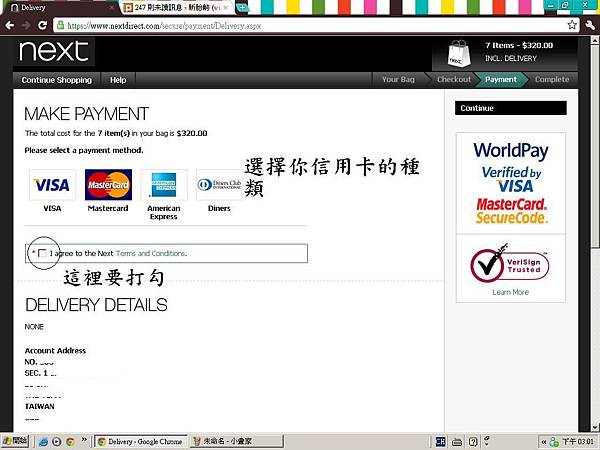Click the '7 Items - $320.00' bag summary
The image size is (600, 450).
tap(519, 45)
